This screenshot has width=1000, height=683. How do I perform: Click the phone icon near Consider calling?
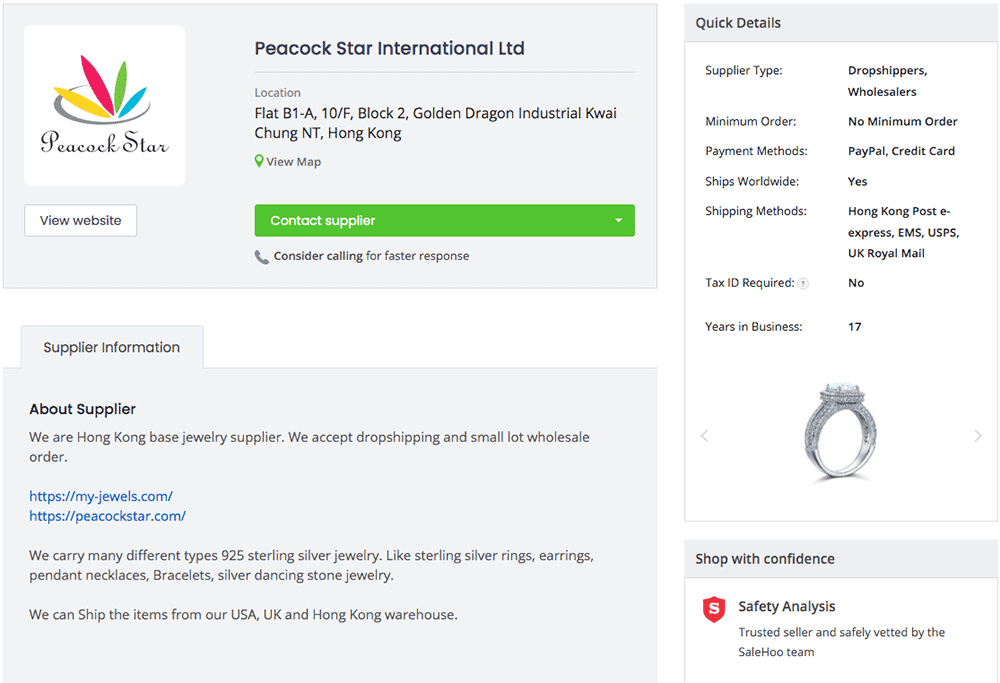click(262, 256)
